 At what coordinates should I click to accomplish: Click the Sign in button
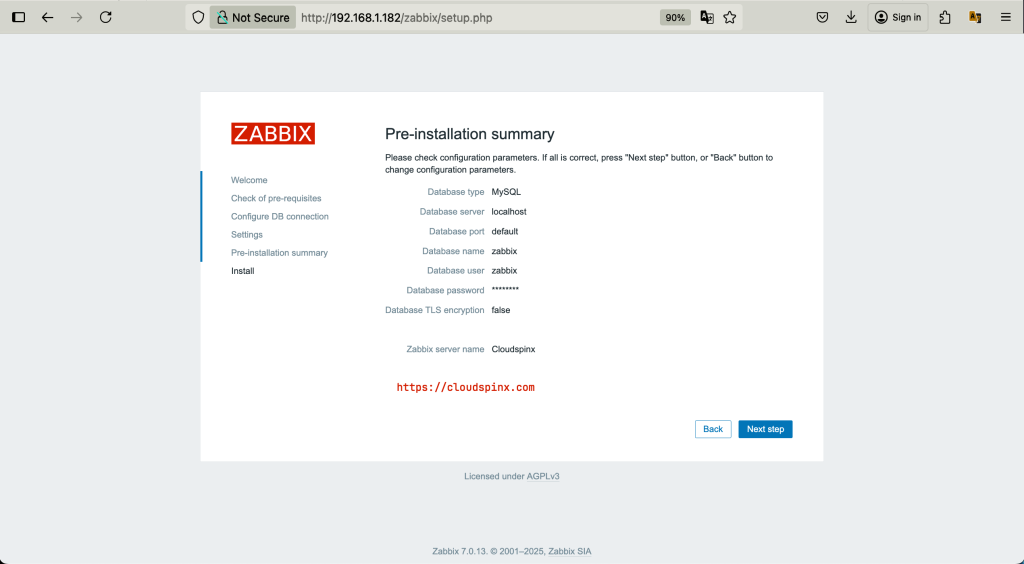click(x=898, y=18)
